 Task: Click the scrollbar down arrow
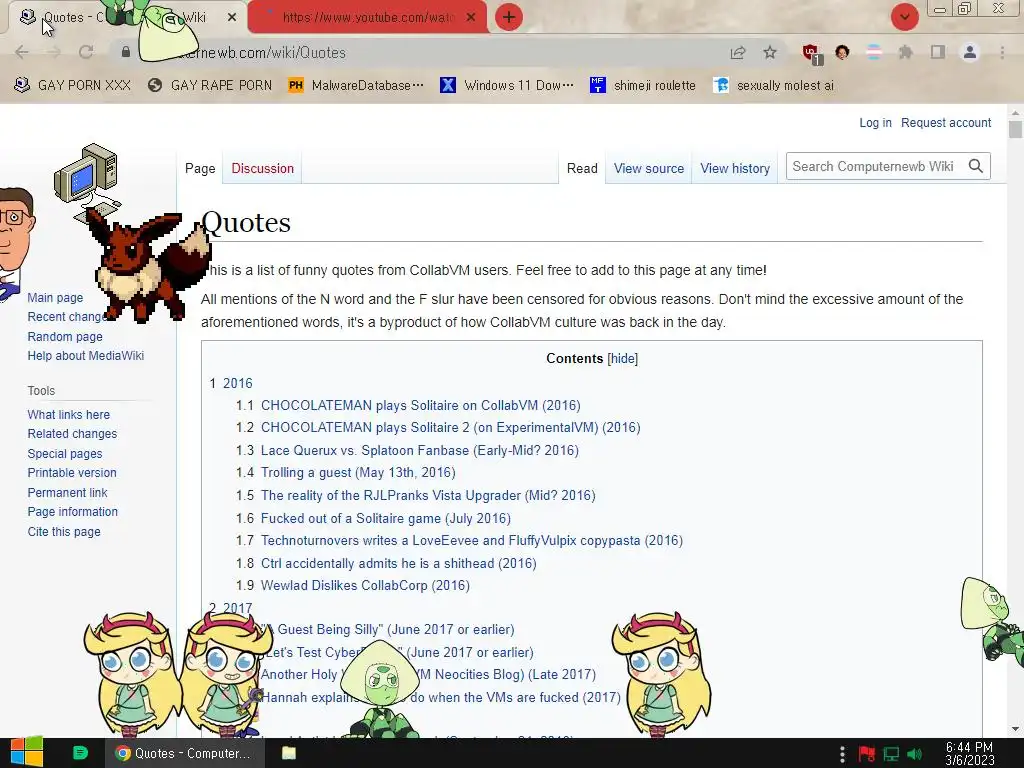pos(1015,729)
